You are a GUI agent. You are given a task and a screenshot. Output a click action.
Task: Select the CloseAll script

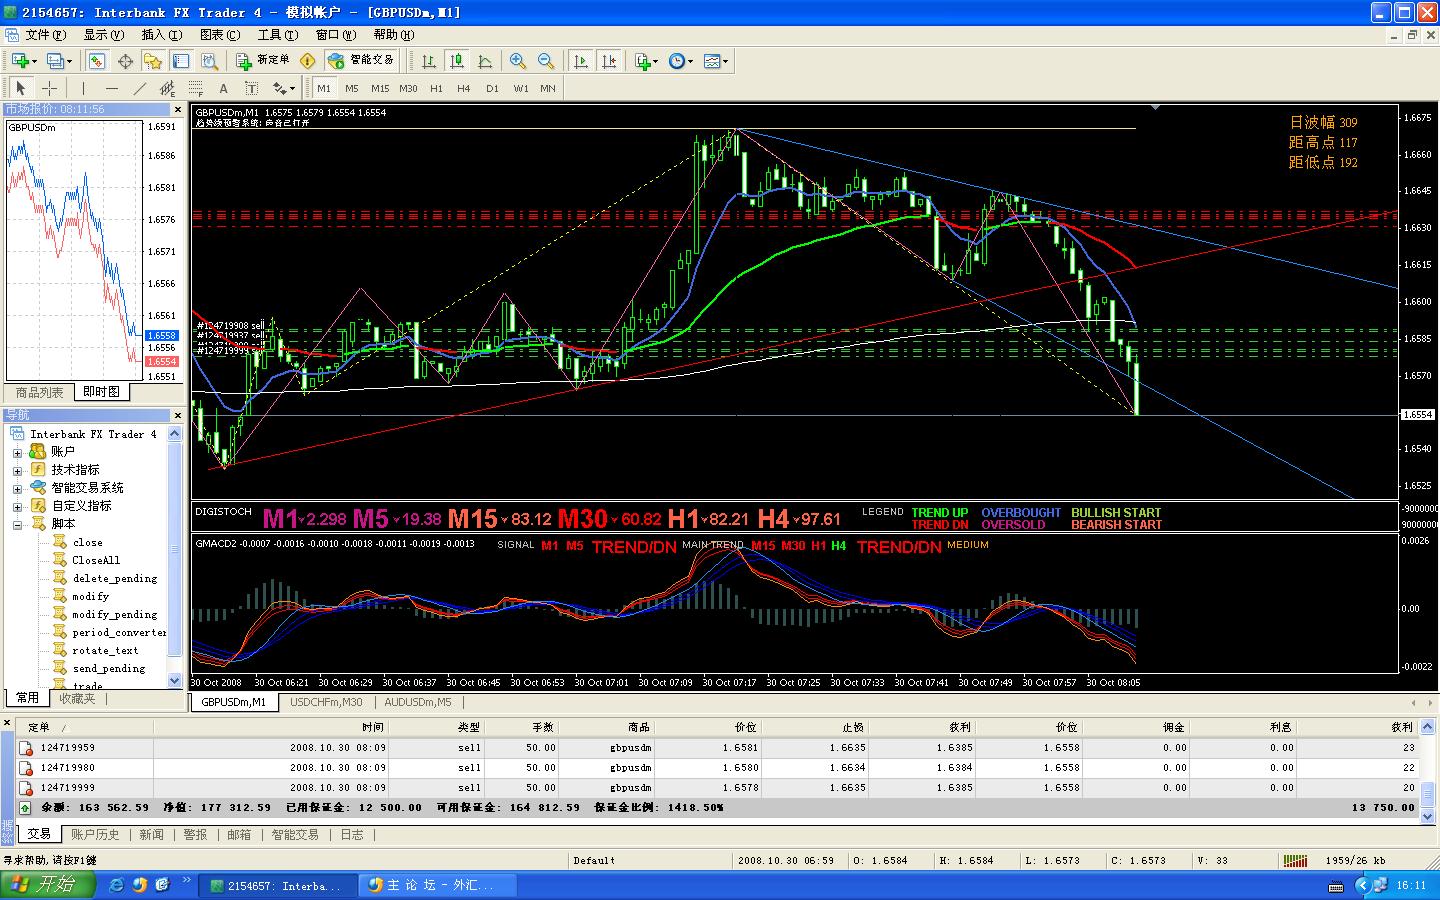96,561
